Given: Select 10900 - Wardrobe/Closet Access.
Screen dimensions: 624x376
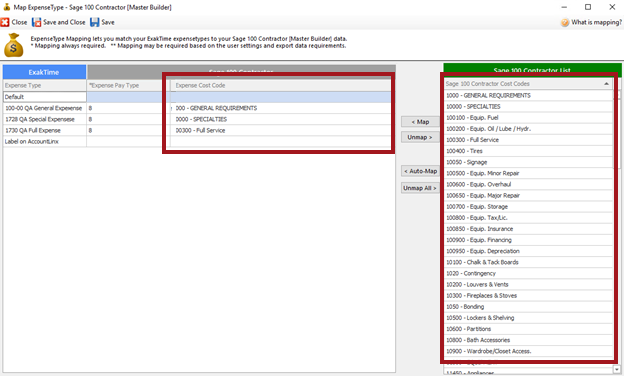Looking at the screenshot, I should pos(528,352).
